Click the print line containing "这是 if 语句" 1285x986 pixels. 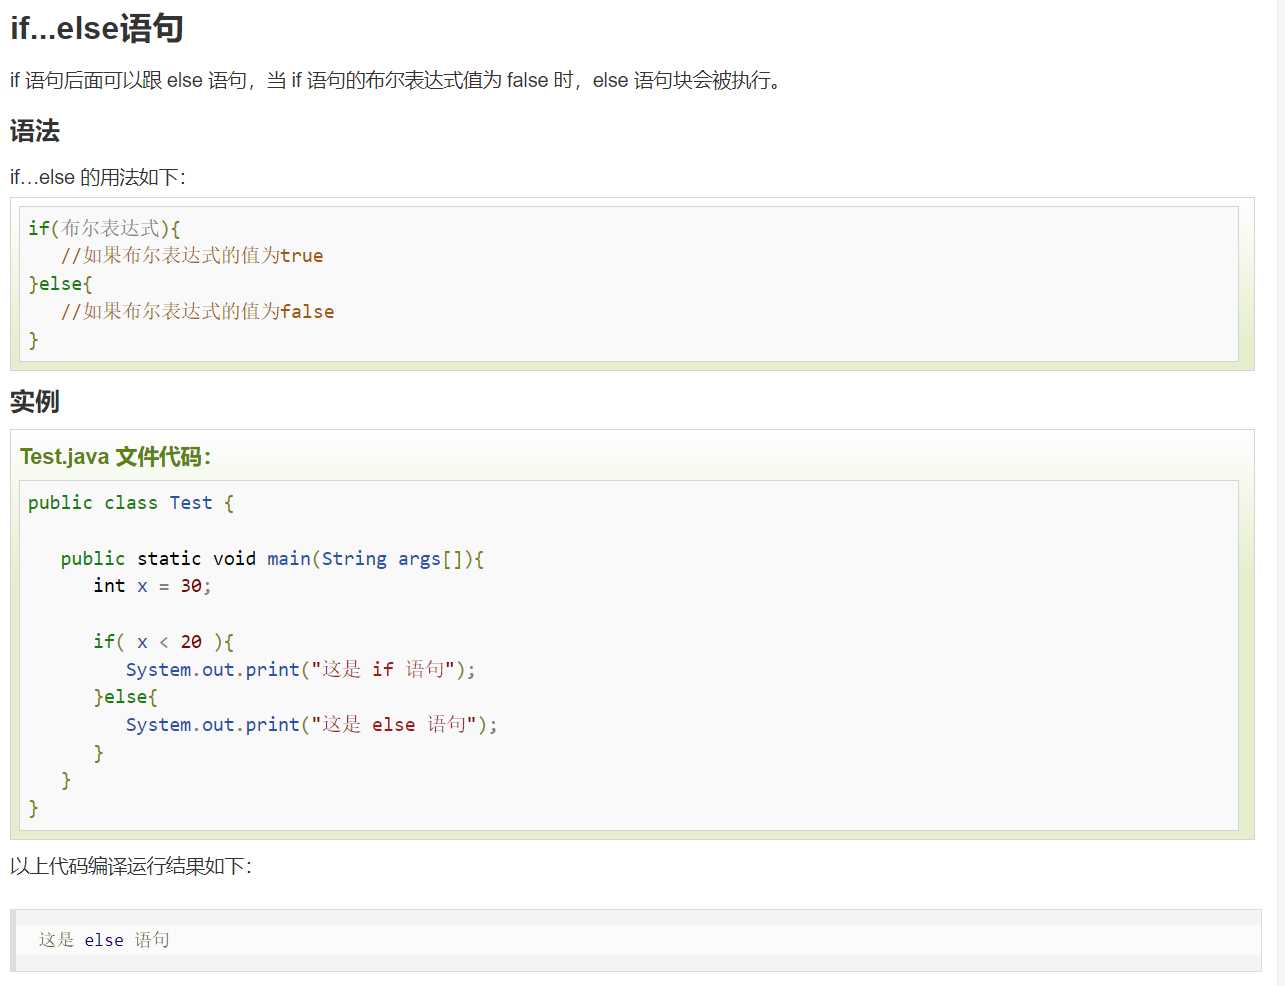300,669
